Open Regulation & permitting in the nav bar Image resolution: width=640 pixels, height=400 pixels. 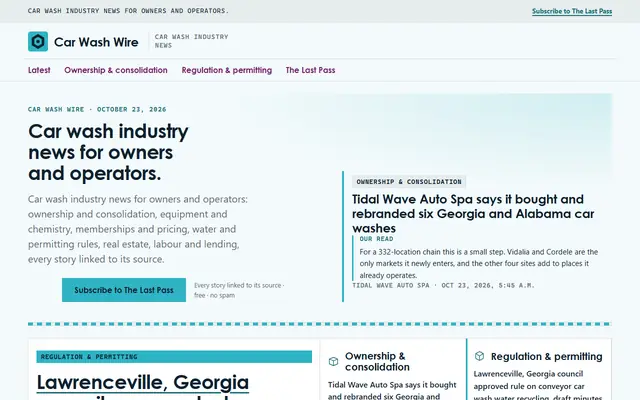point(227,70)
